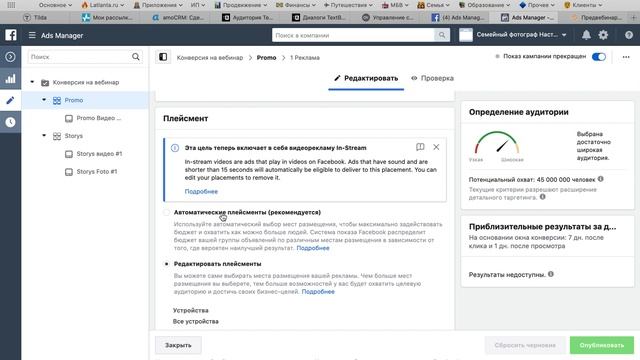640x360 pixels.
Task: Dismiss the In-Stream video notice
Action: 436,147
